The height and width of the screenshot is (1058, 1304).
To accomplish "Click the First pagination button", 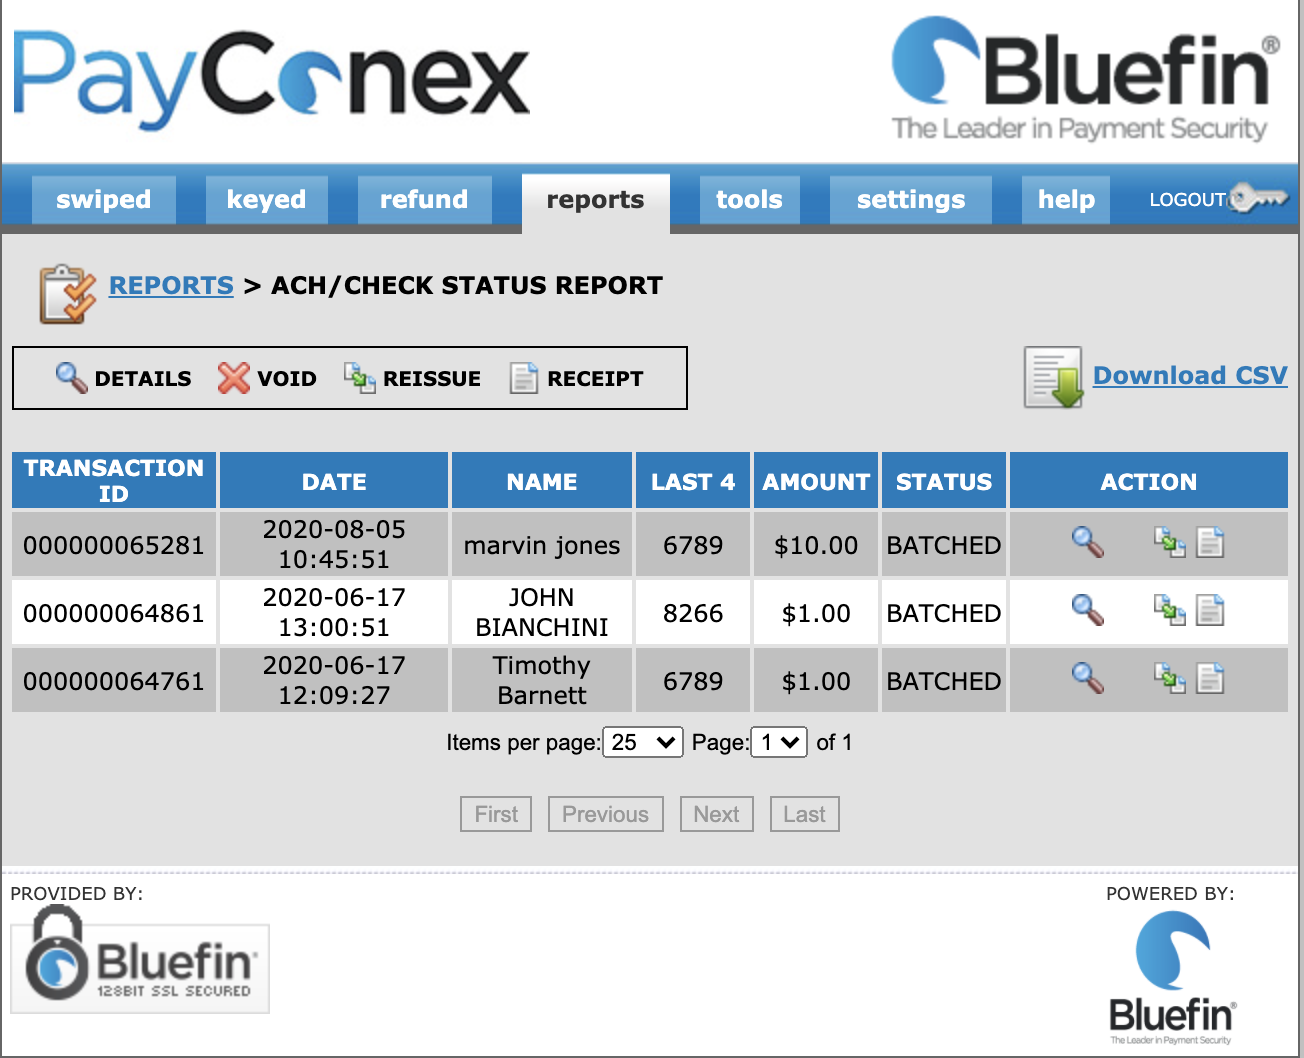I will coord(496,814).
